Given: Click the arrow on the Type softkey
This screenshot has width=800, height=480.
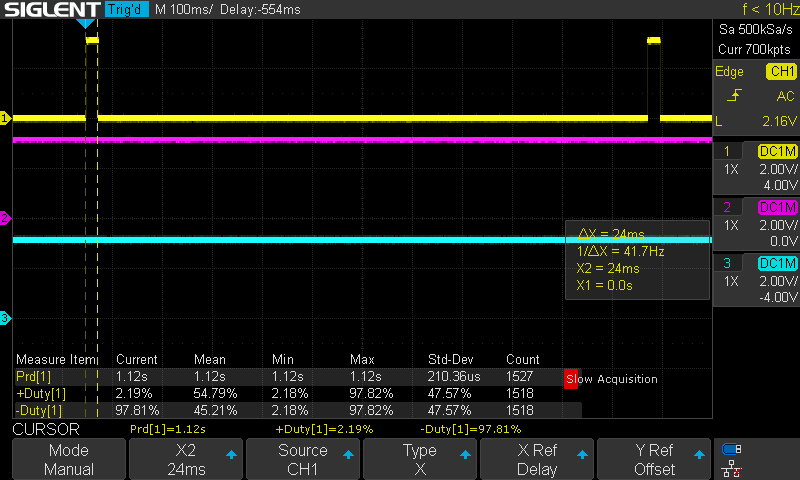Looking at the screenshot, I should (465, 454).
